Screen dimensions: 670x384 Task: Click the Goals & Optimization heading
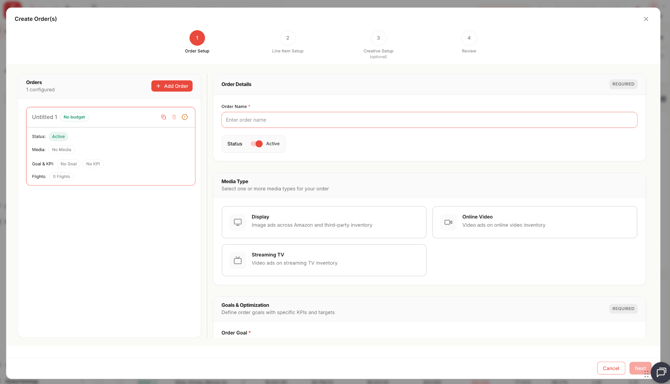click(x=245, y=305)
